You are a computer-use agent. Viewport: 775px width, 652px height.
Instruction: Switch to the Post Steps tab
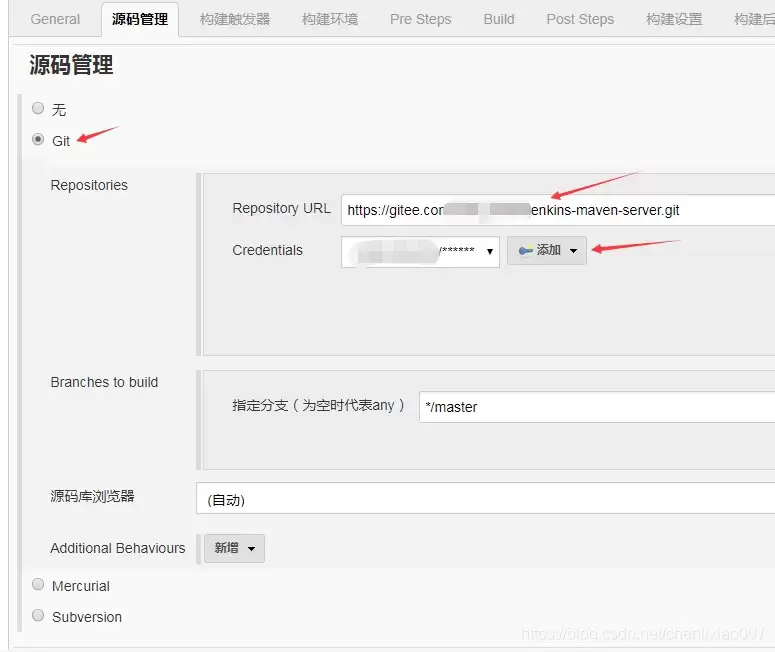point(580,19)
